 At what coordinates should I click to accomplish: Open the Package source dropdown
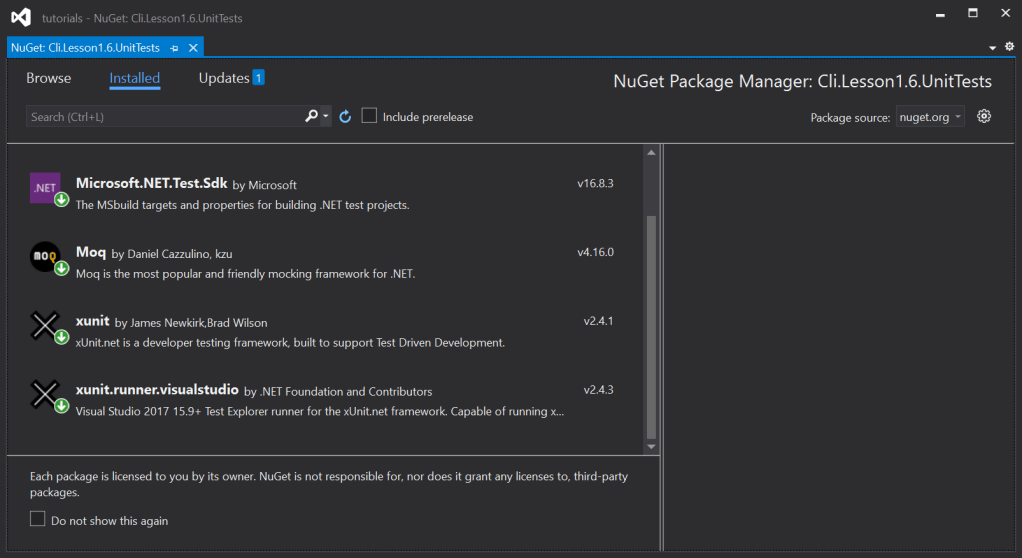(x=930, y=117)
